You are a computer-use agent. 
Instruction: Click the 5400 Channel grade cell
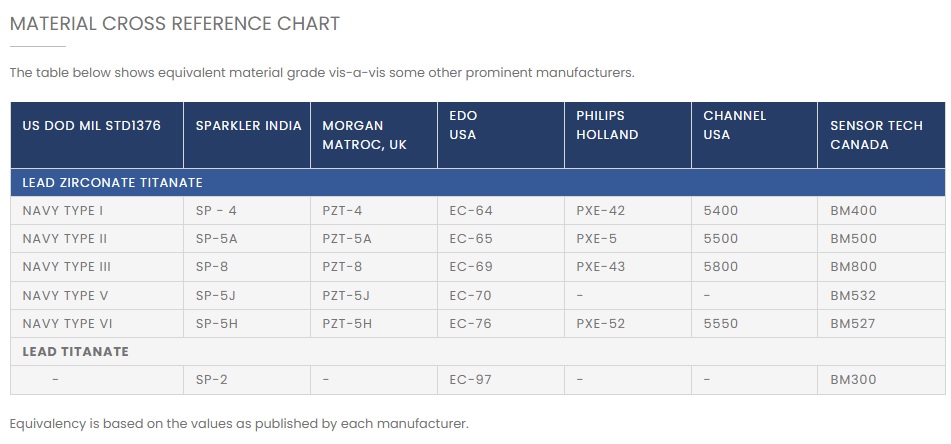720,211
